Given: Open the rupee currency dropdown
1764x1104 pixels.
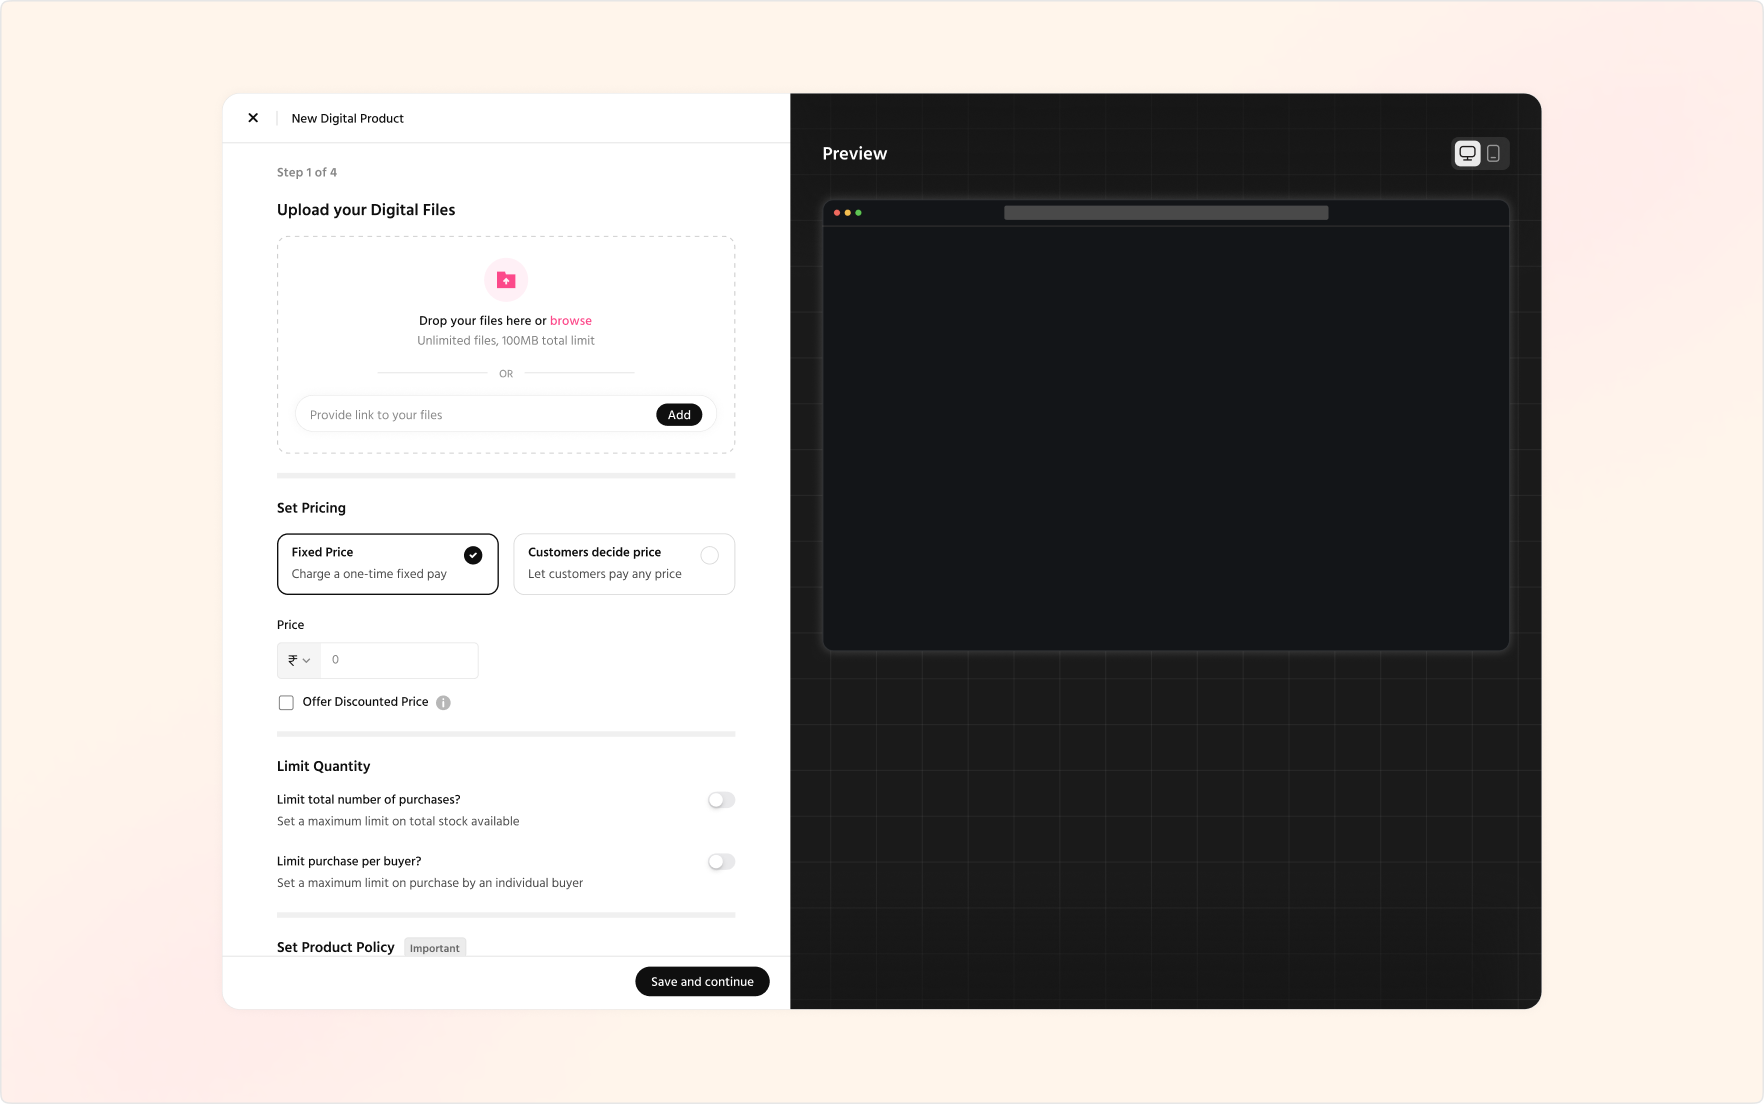Looking at the screenshot, I should [x=299, y=660].
